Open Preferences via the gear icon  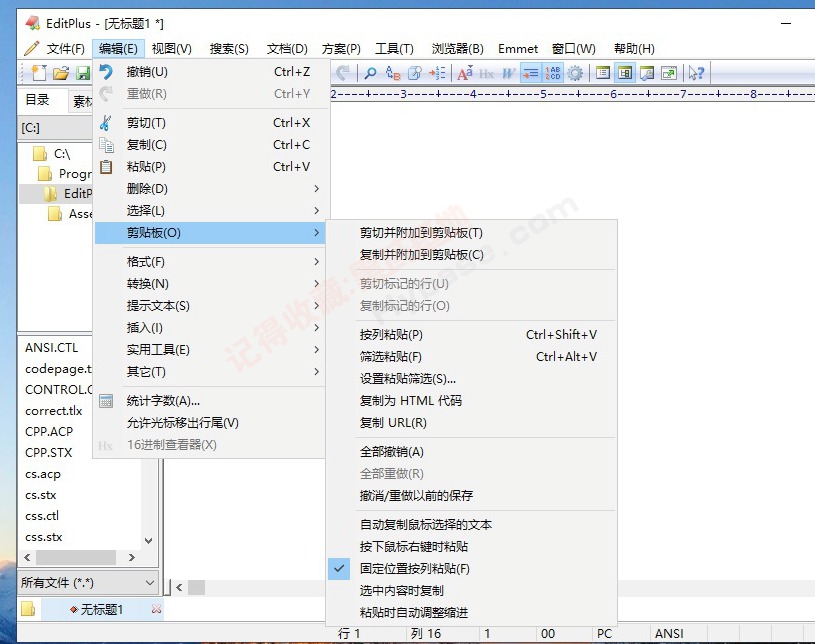(x=575, y=73)
